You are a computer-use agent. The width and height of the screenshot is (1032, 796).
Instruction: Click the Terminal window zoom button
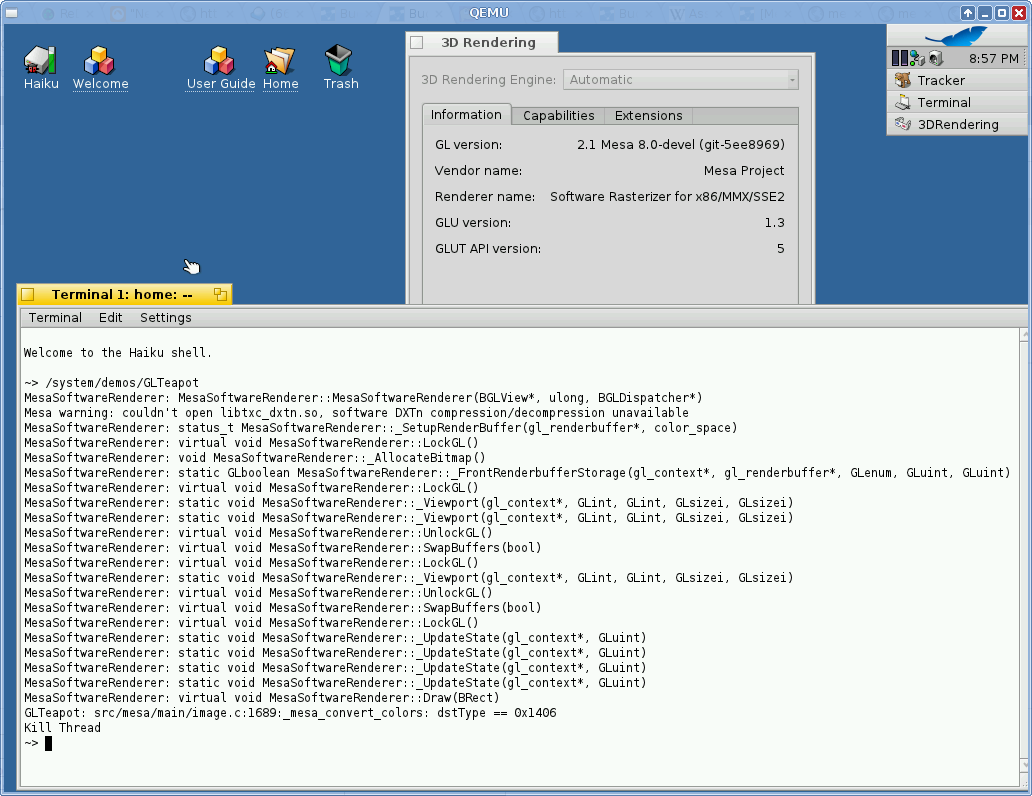[220, 294]
